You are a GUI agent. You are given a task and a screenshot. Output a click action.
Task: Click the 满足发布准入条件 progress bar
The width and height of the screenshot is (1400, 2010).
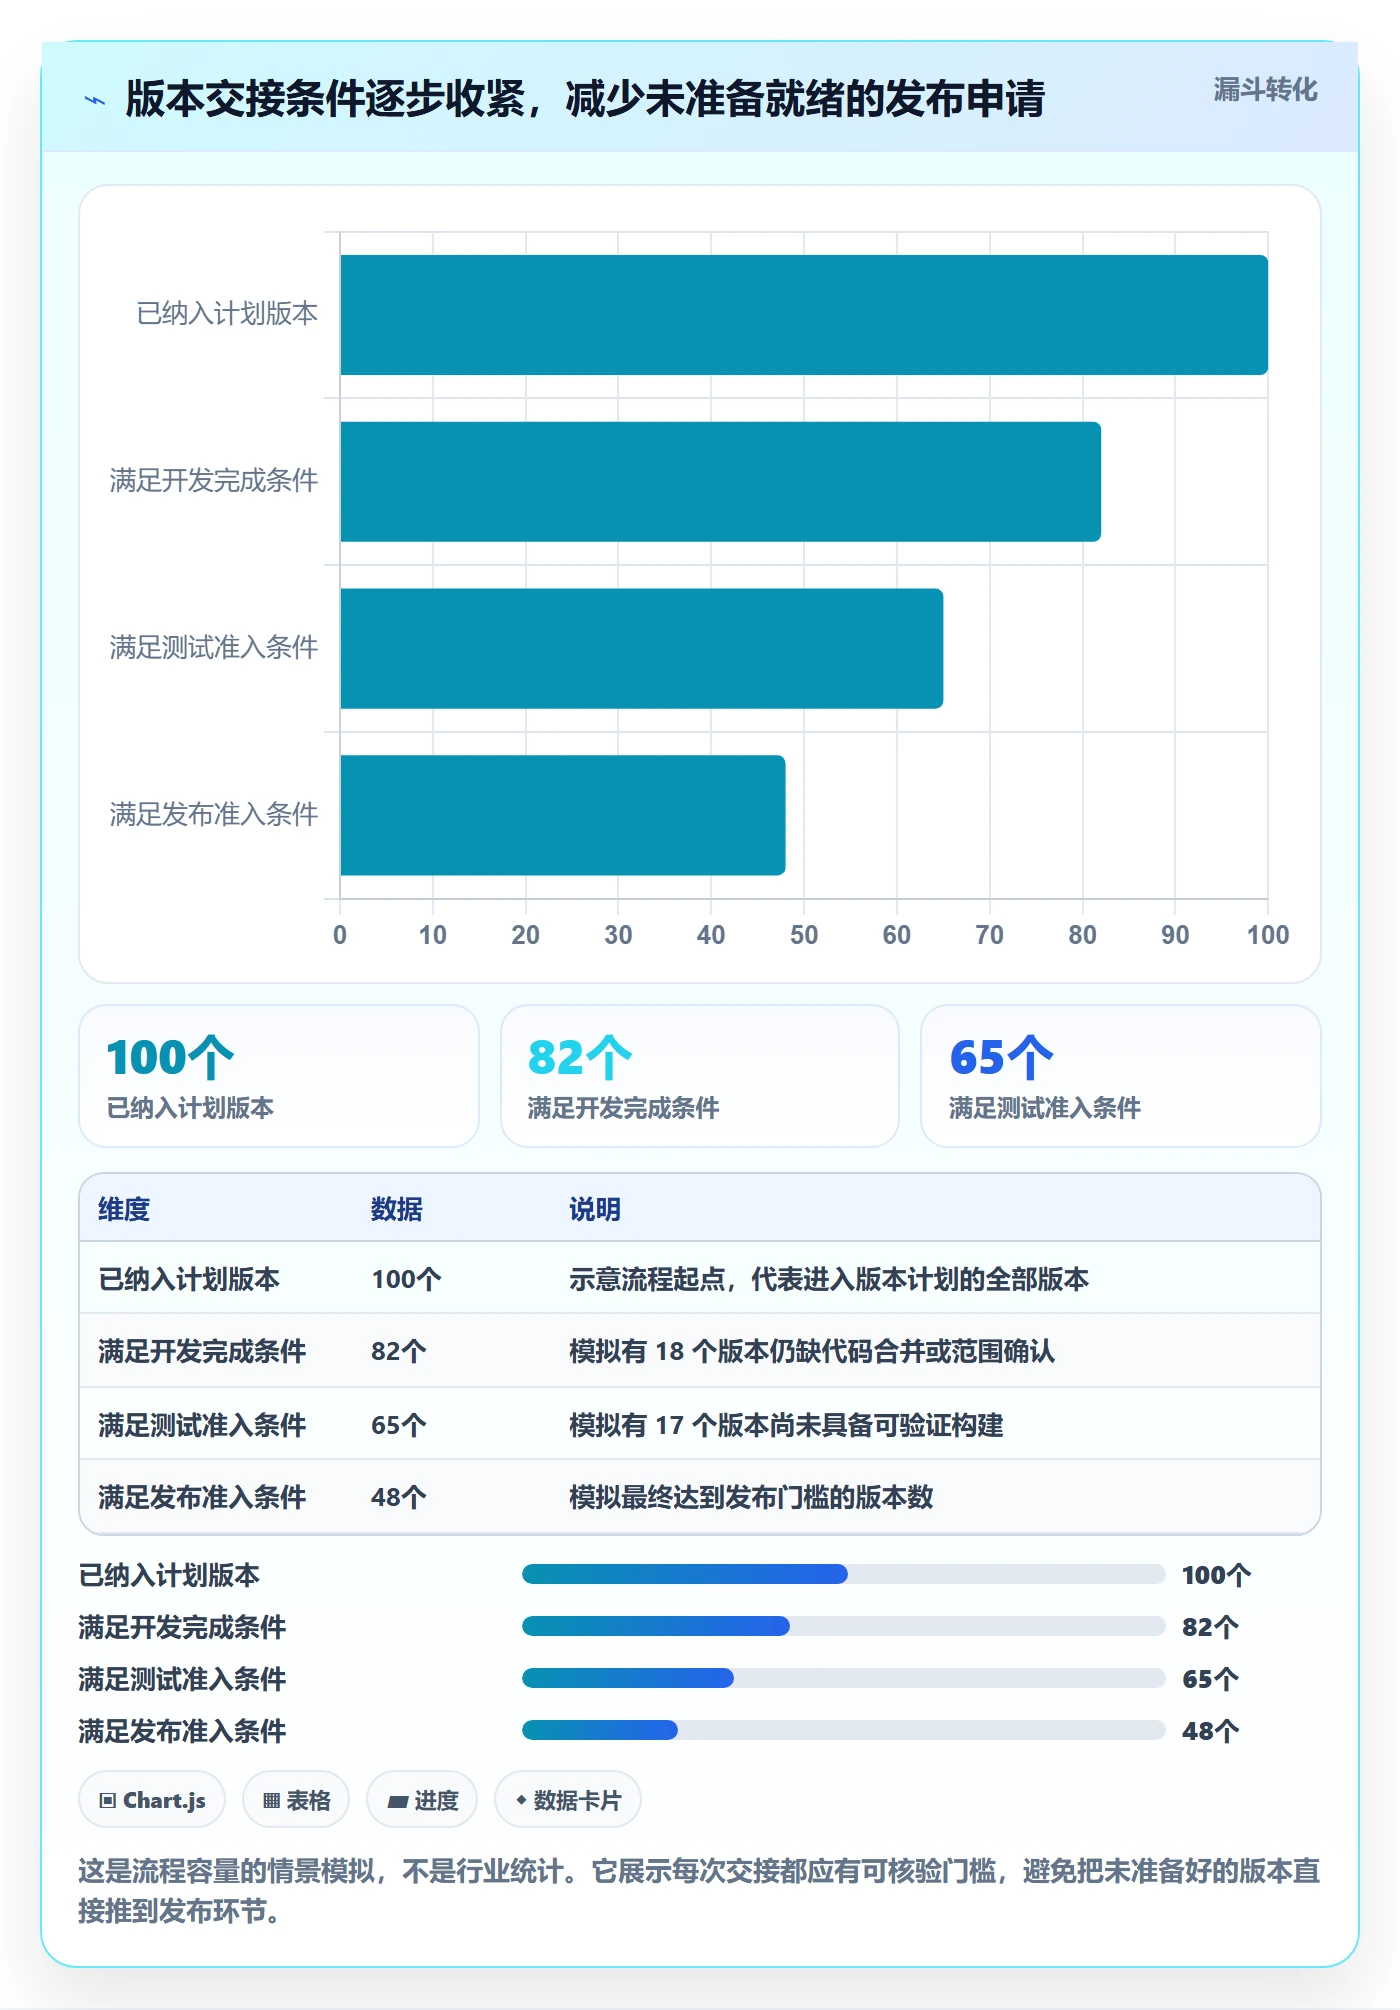click(x=843, y=1730)
